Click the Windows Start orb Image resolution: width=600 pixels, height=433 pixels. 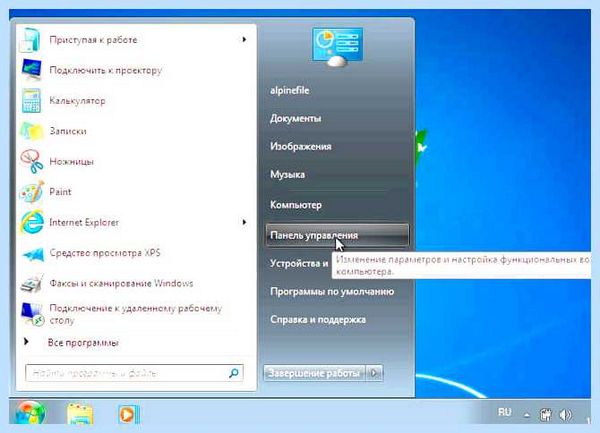30,413
